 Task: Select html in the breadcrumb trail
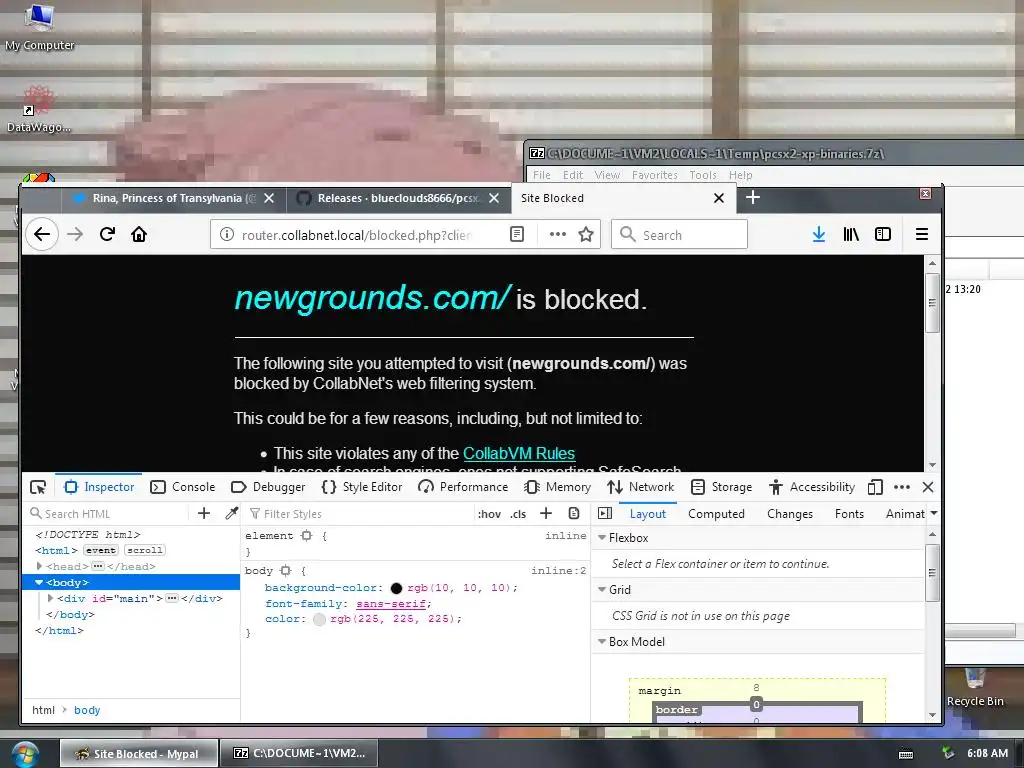43,710
